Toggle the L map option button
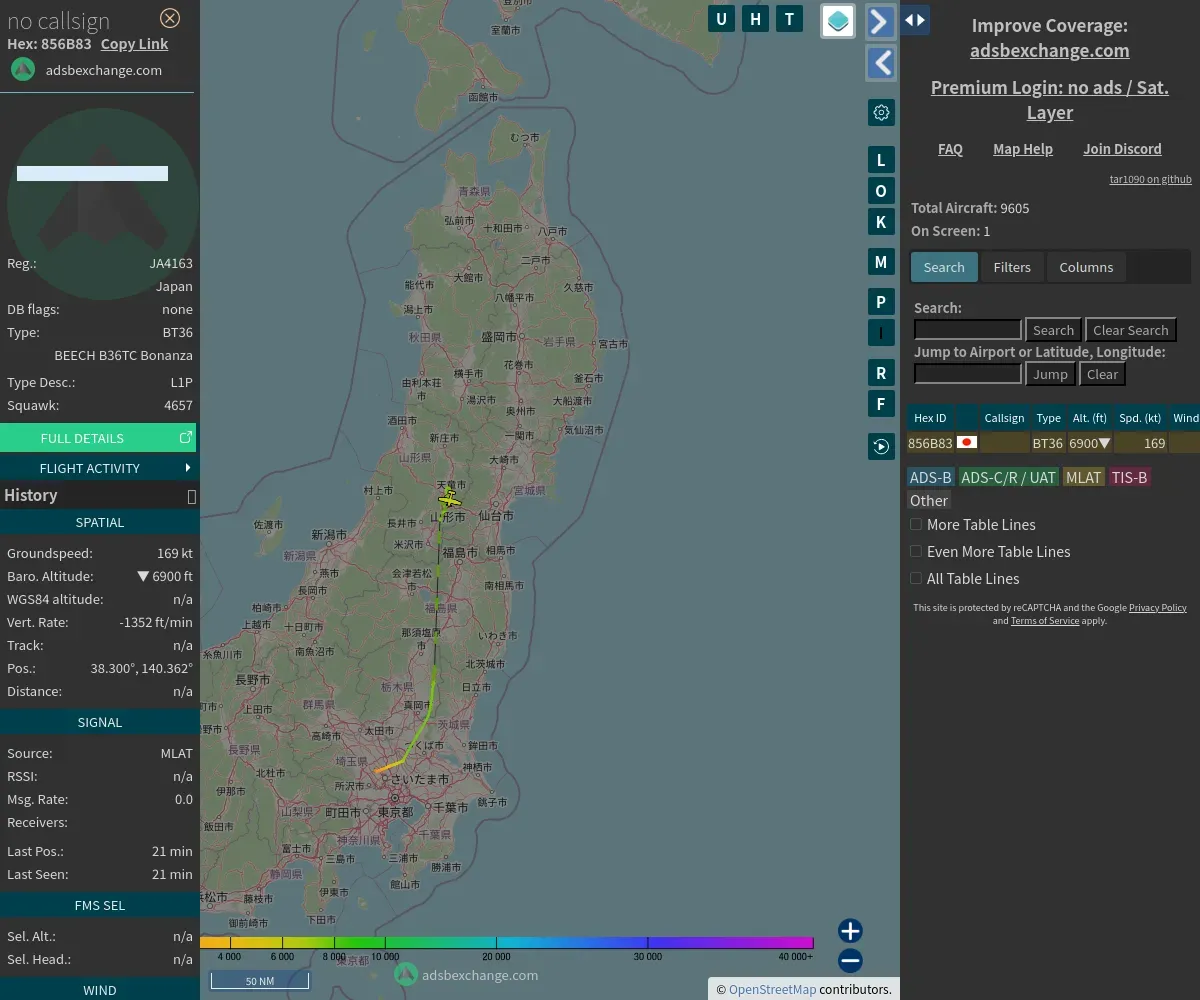The image size is (1200, 1000). [x=881, y=160]
